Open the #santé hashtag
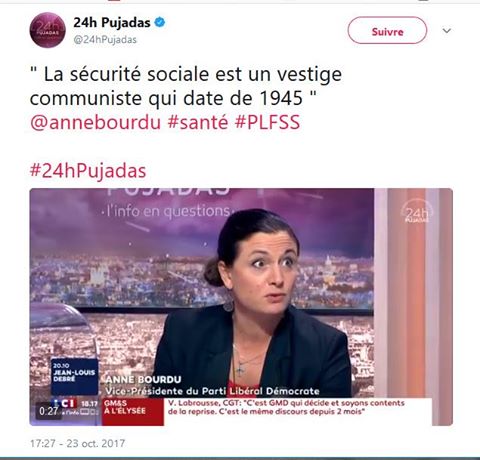The height and width of the screenshot is (460, 480). tap(198, 122)
